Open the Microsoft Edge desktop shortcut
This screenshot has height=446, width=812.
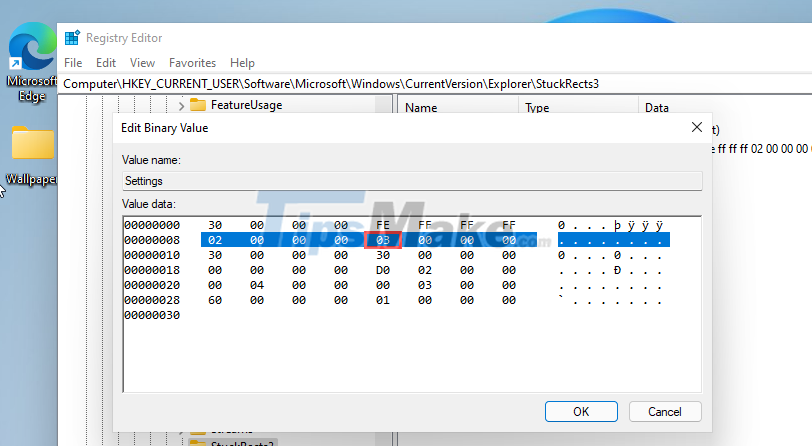[31, 62]
